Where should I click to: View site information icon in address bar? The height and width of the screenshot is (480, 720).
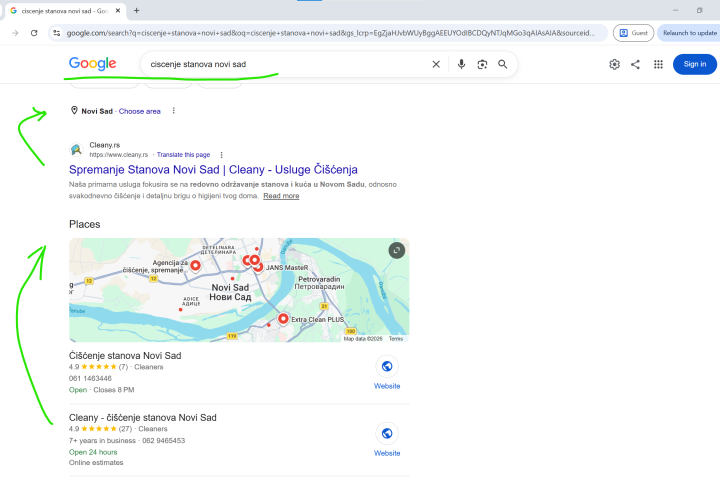[56, 33]
